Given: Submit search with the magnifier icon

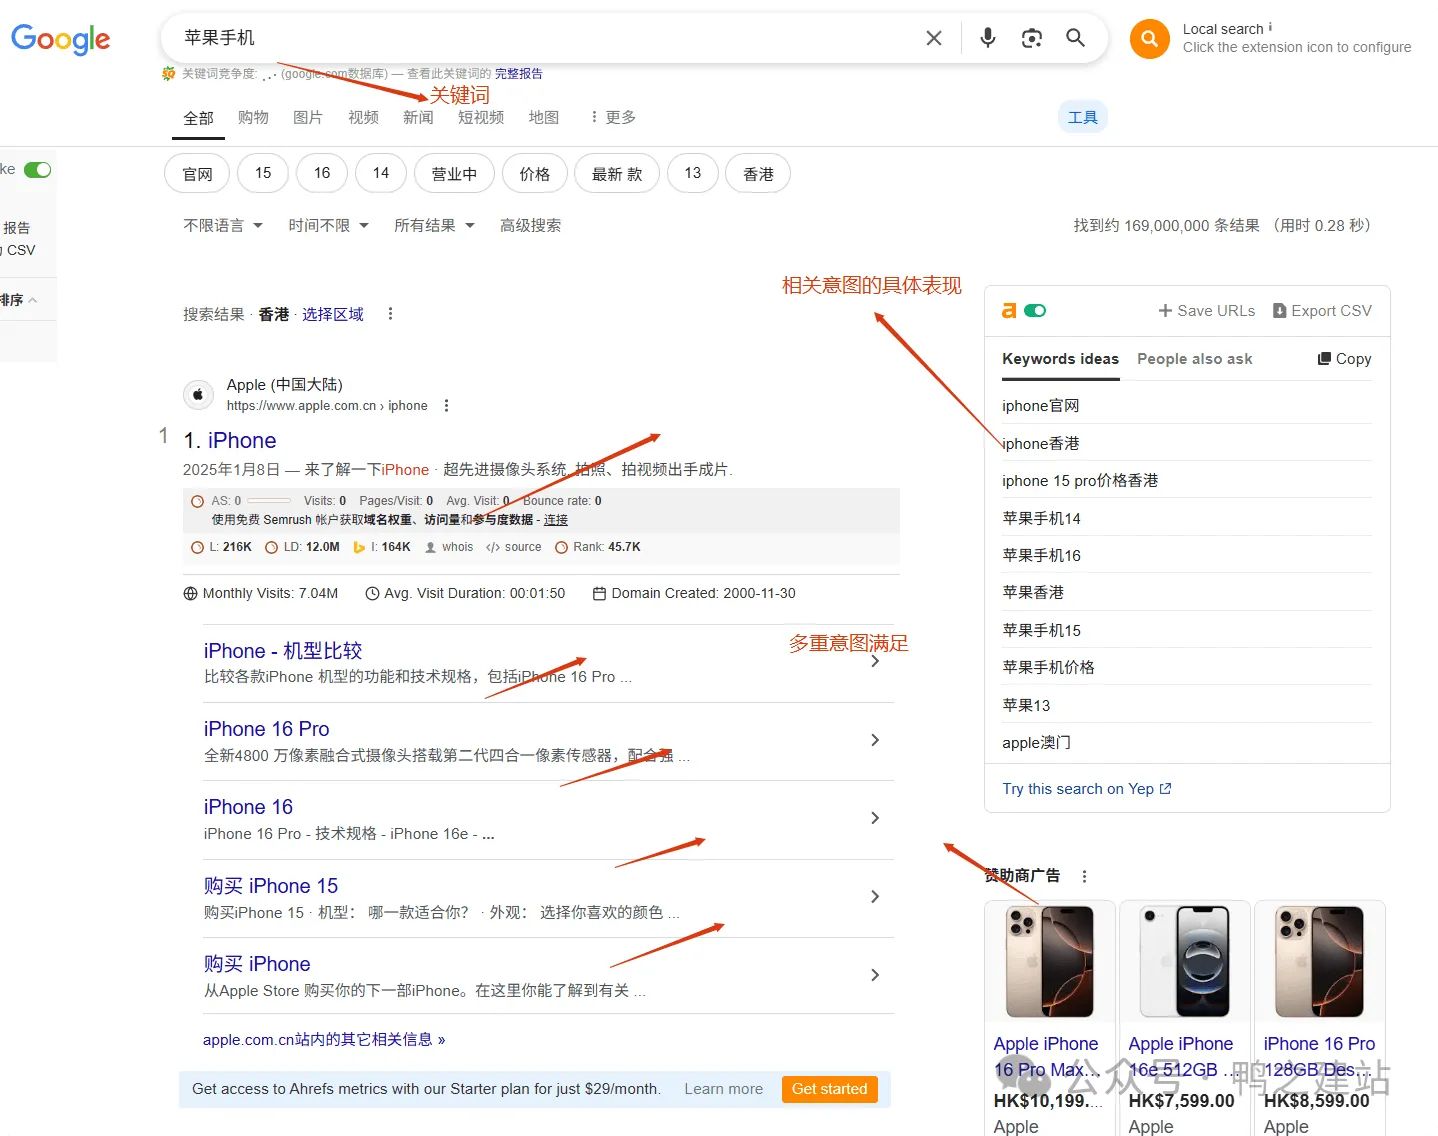Looking at the screenshot, I should [1076, 38].
